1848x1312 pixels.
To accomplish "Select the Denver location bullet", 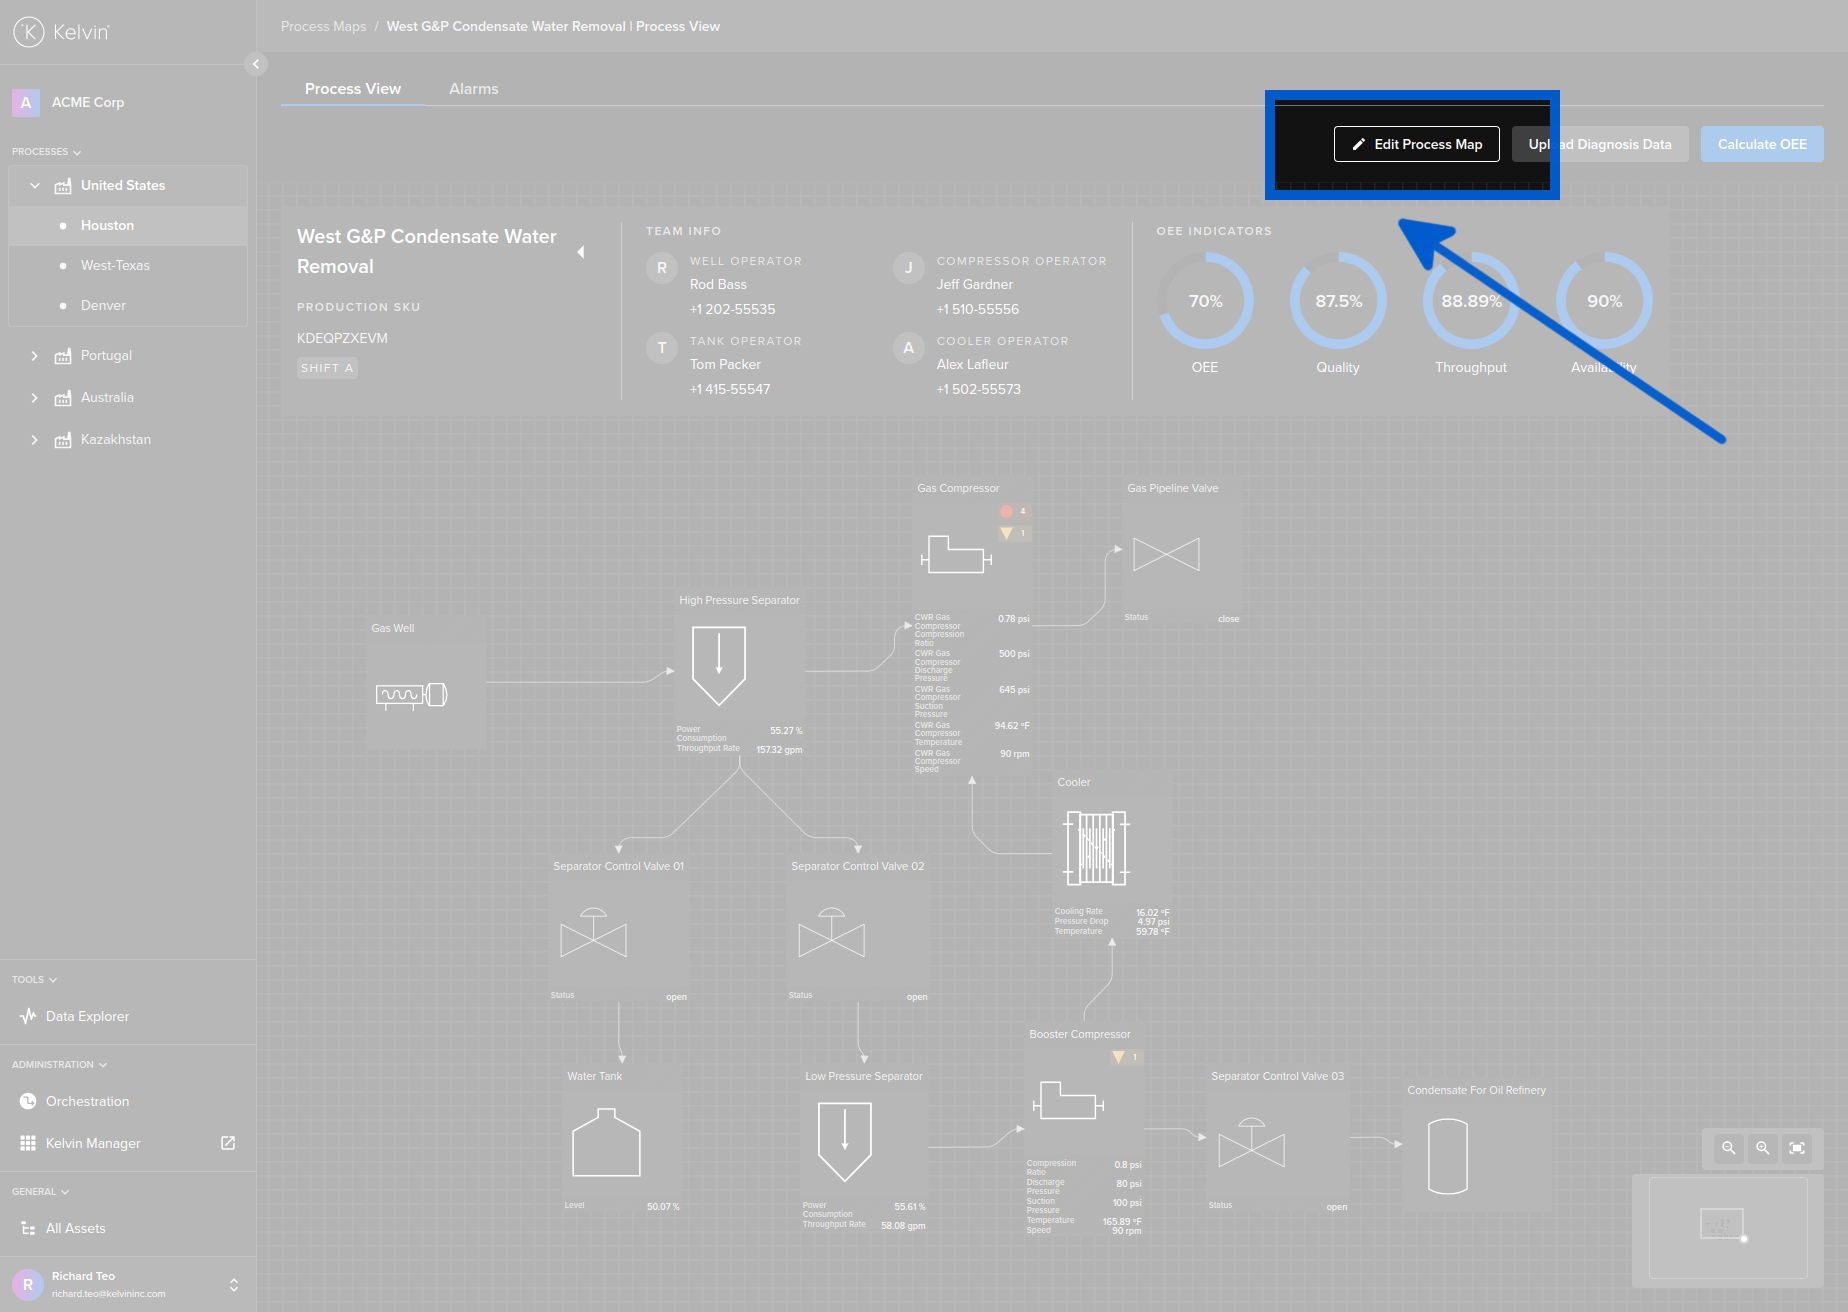I will (65, 305).
